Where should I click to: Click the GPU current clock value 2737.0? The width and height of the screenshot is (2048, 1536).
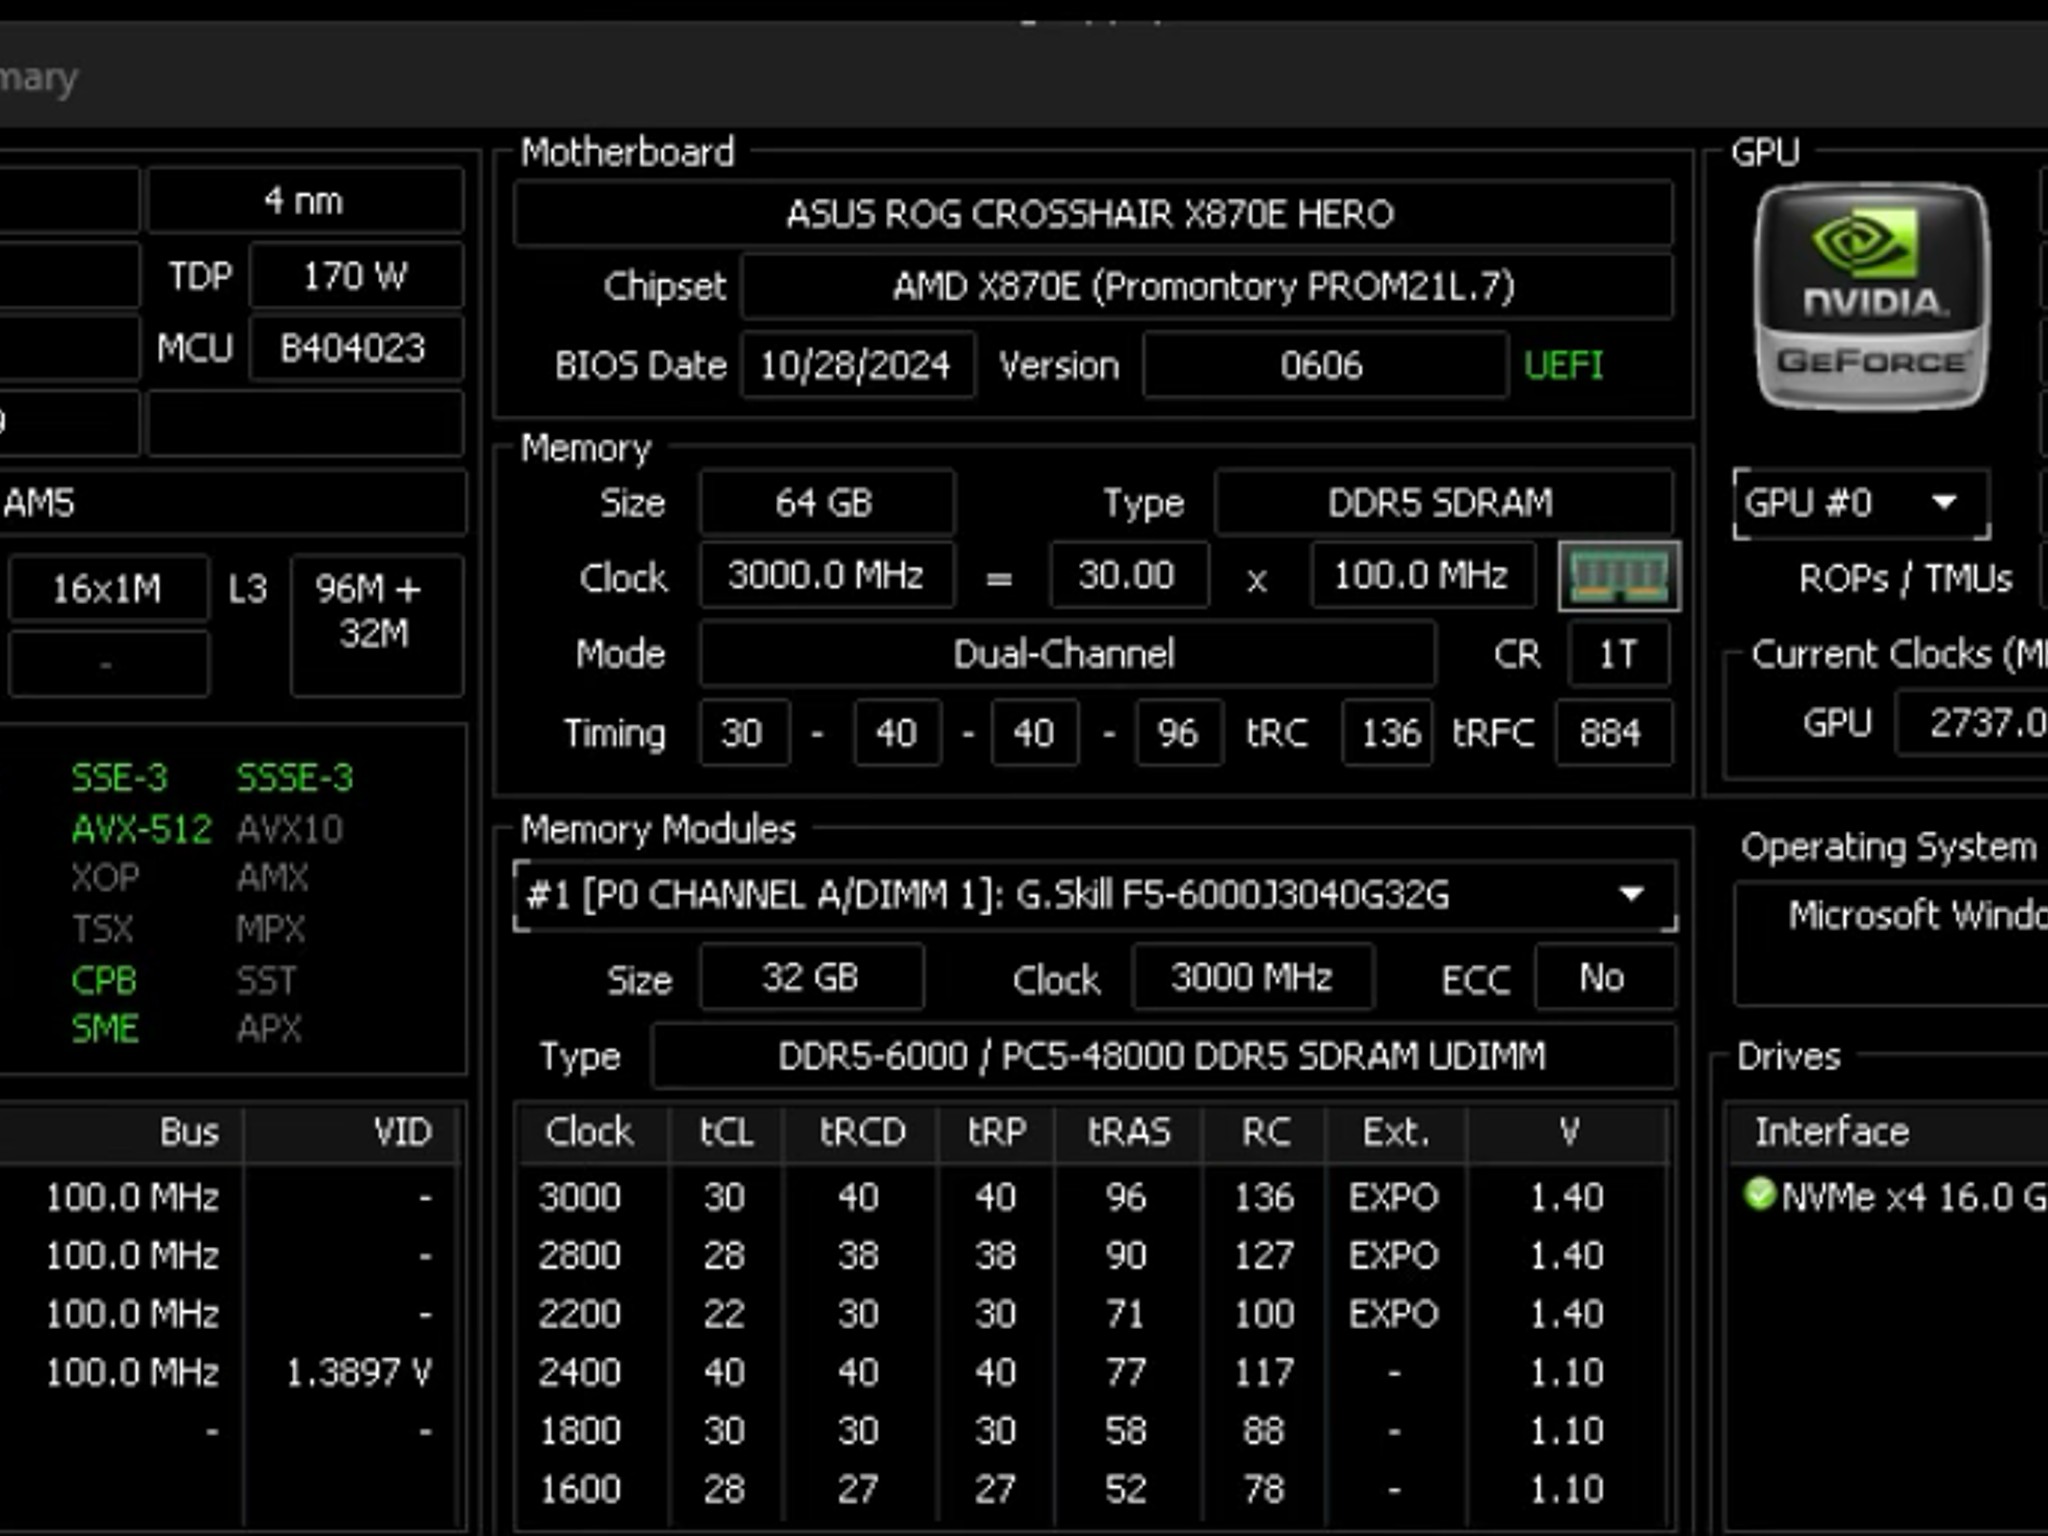(x=1972, y=723)
